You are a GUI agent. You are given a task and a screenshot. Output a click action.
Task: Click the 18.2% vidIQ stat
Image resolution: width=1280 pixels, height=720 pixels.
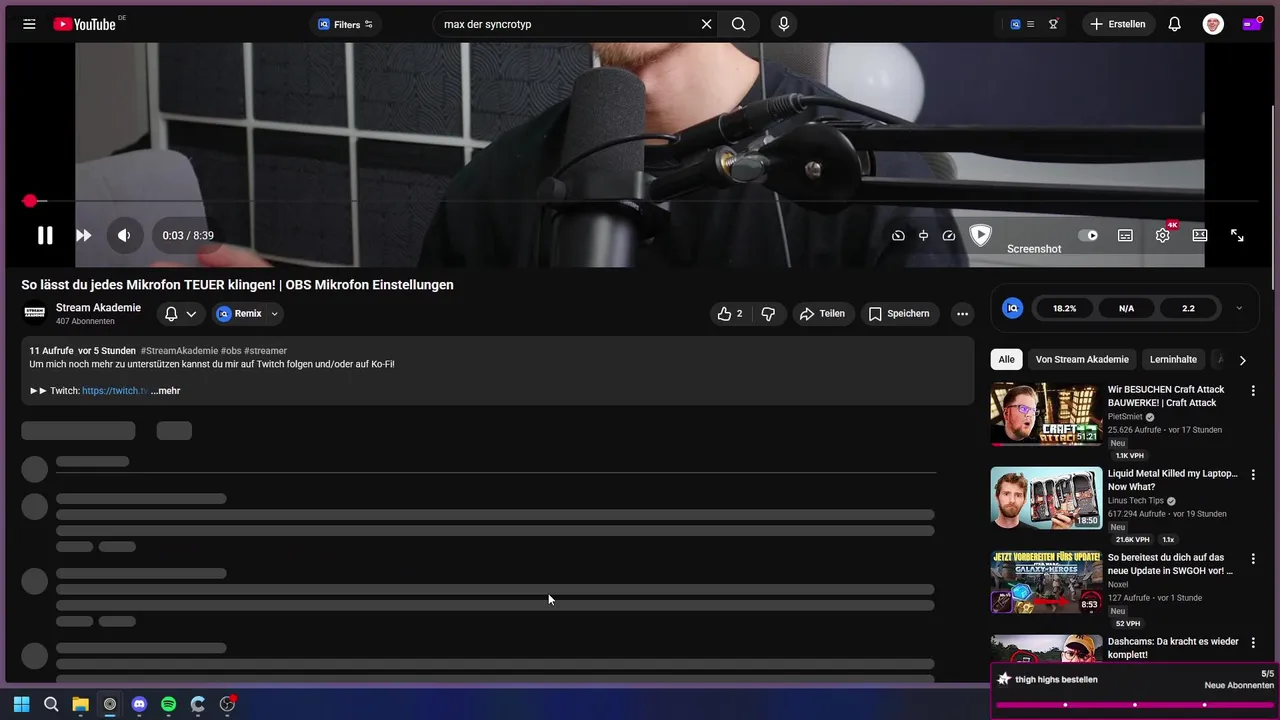1064,308
